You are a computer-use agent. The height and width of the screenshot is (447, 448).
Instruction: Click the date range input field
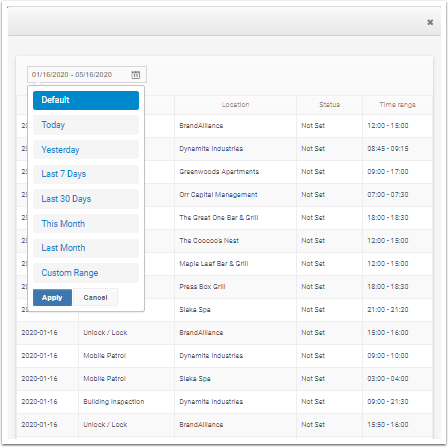[x=87, y=75]
